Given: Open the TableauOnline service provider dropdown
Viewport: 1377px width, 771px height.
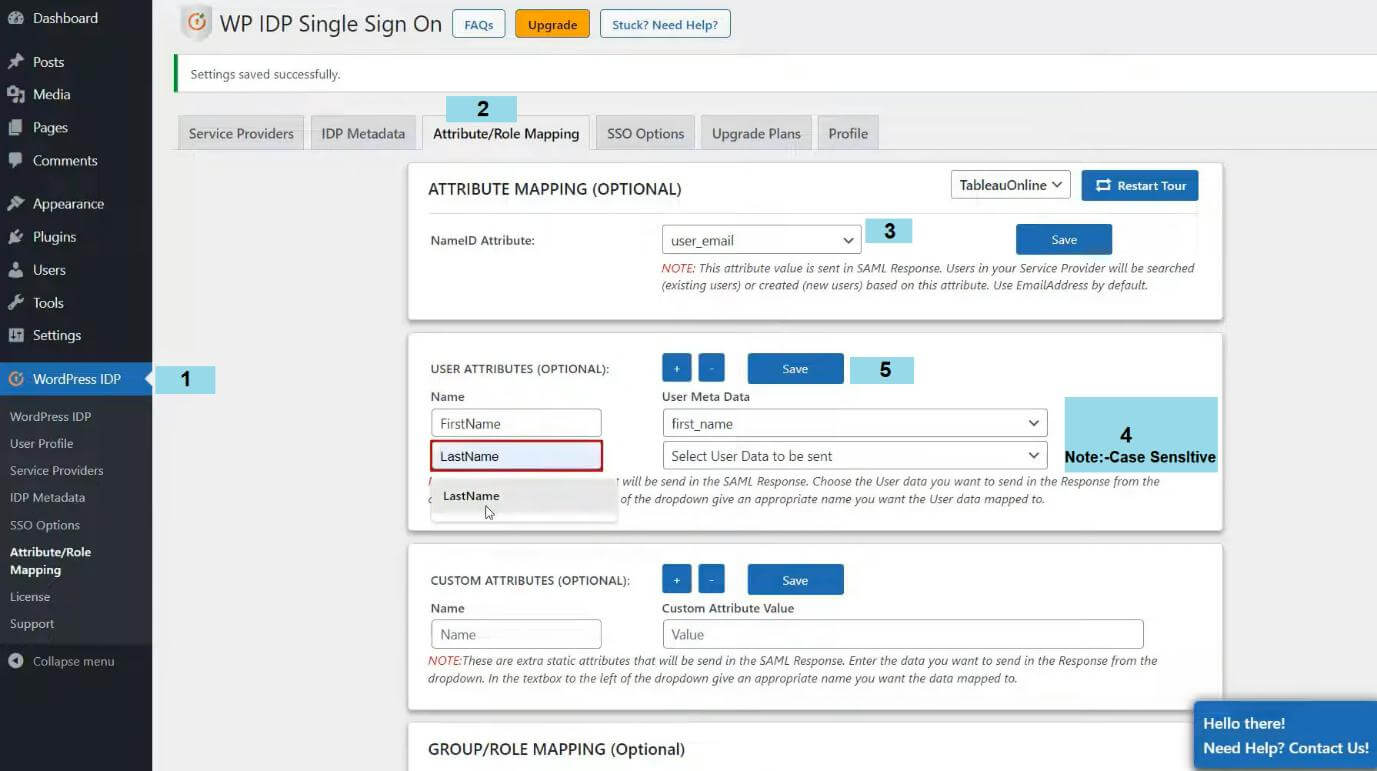Looking at the screenshot, I should pyautogui.click(x=1010, y=185).
